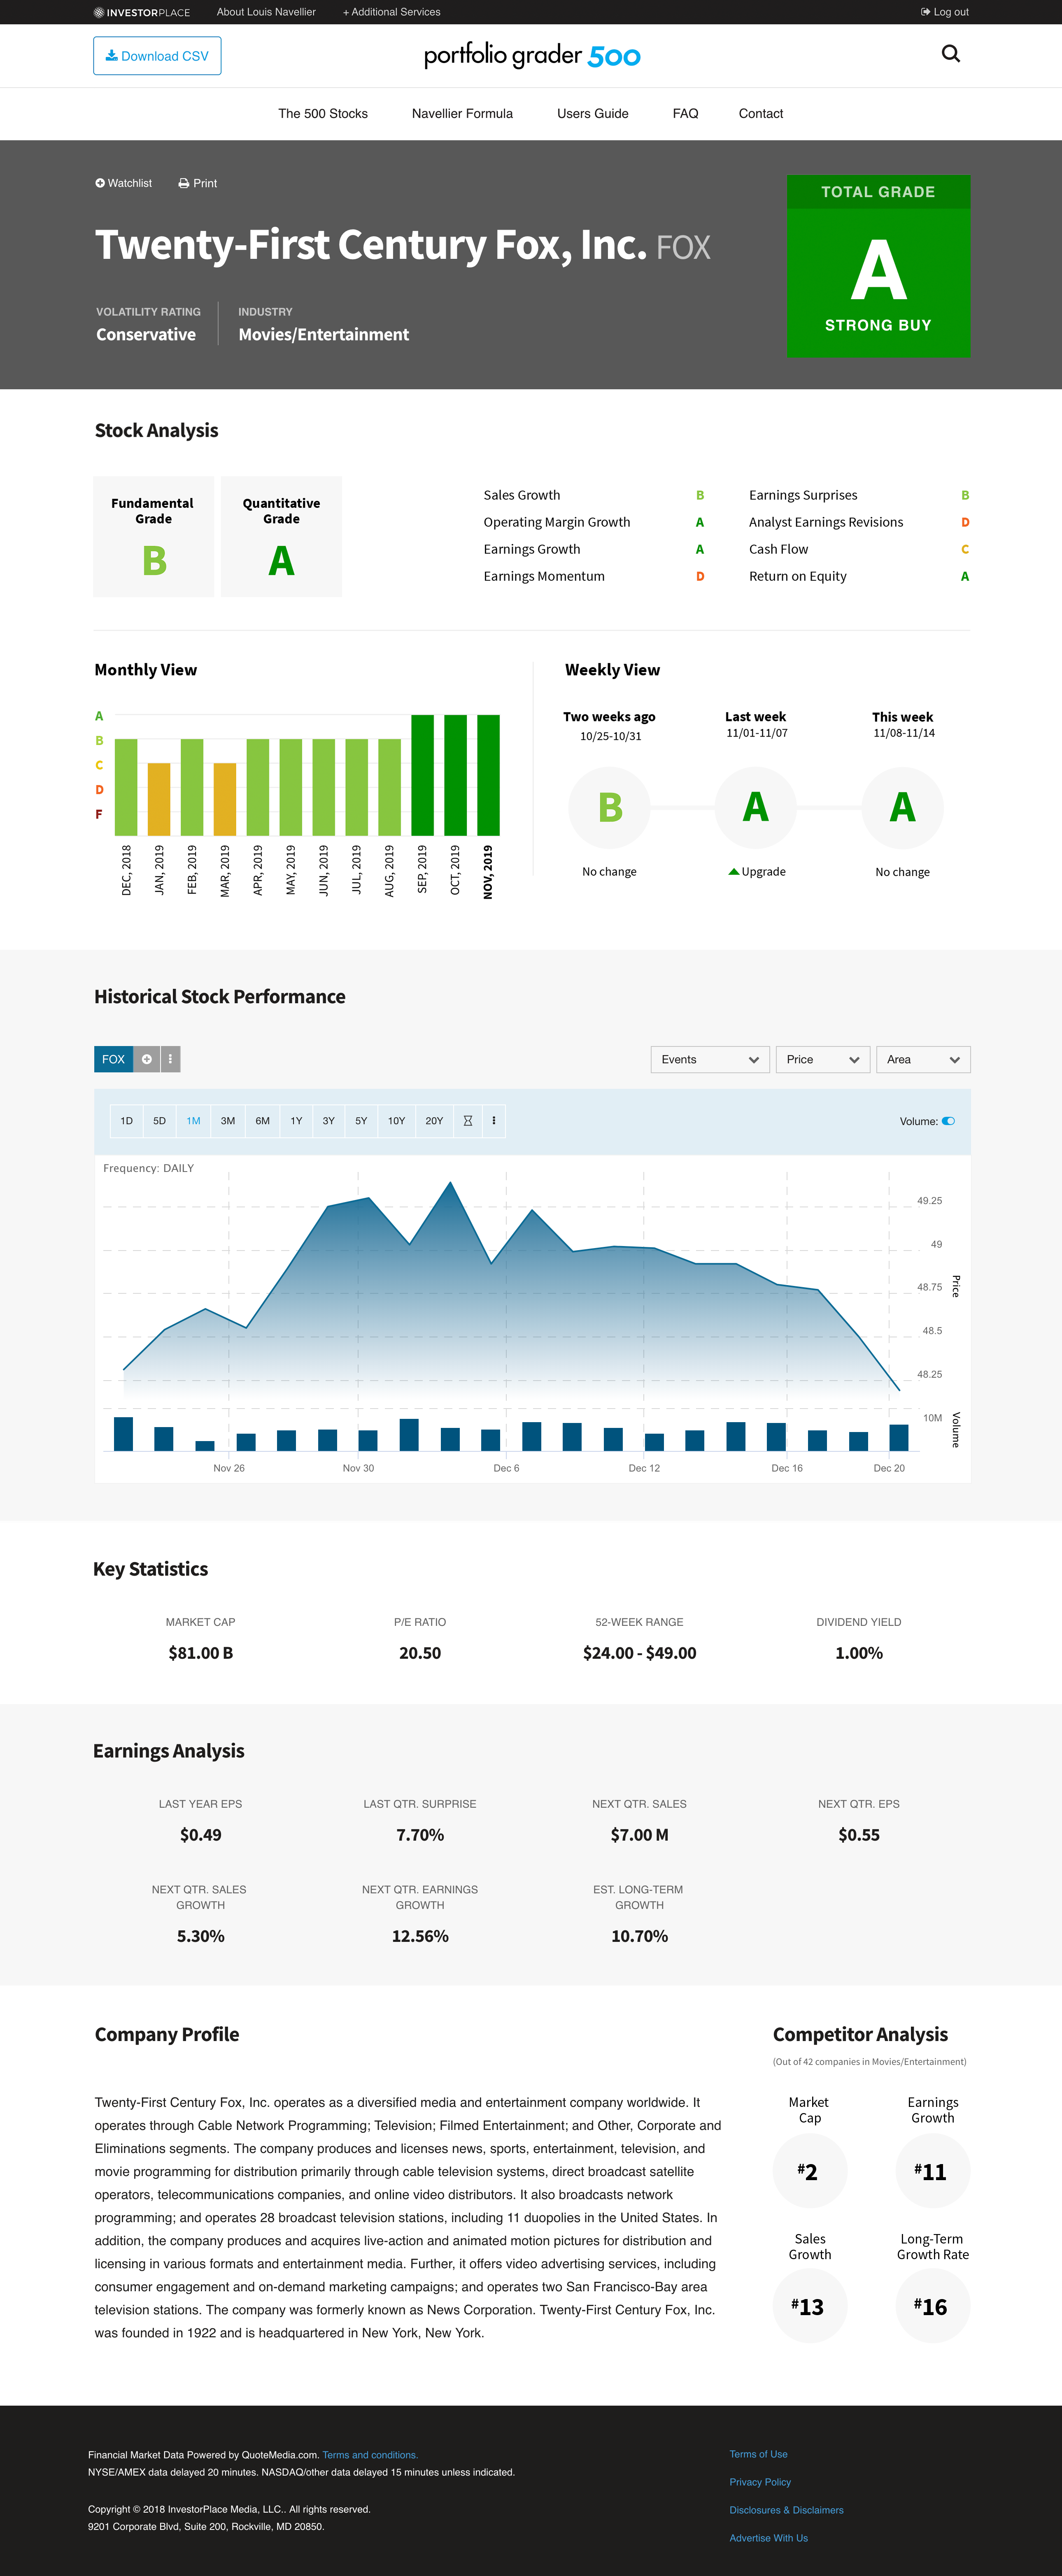The width and height of the screenshot is (1062, 2576).
Task: Toggle the Volume switch
Action: pos(948,1121)
